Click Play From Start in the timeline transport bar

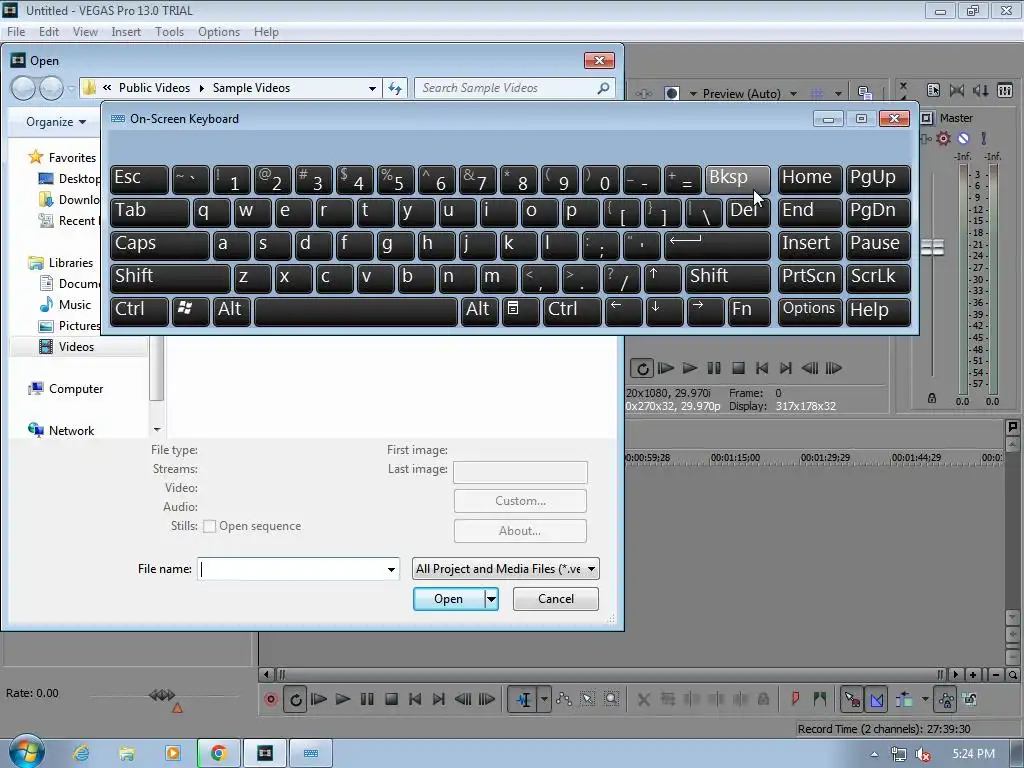pyautogui.click(x=319, y=699)
